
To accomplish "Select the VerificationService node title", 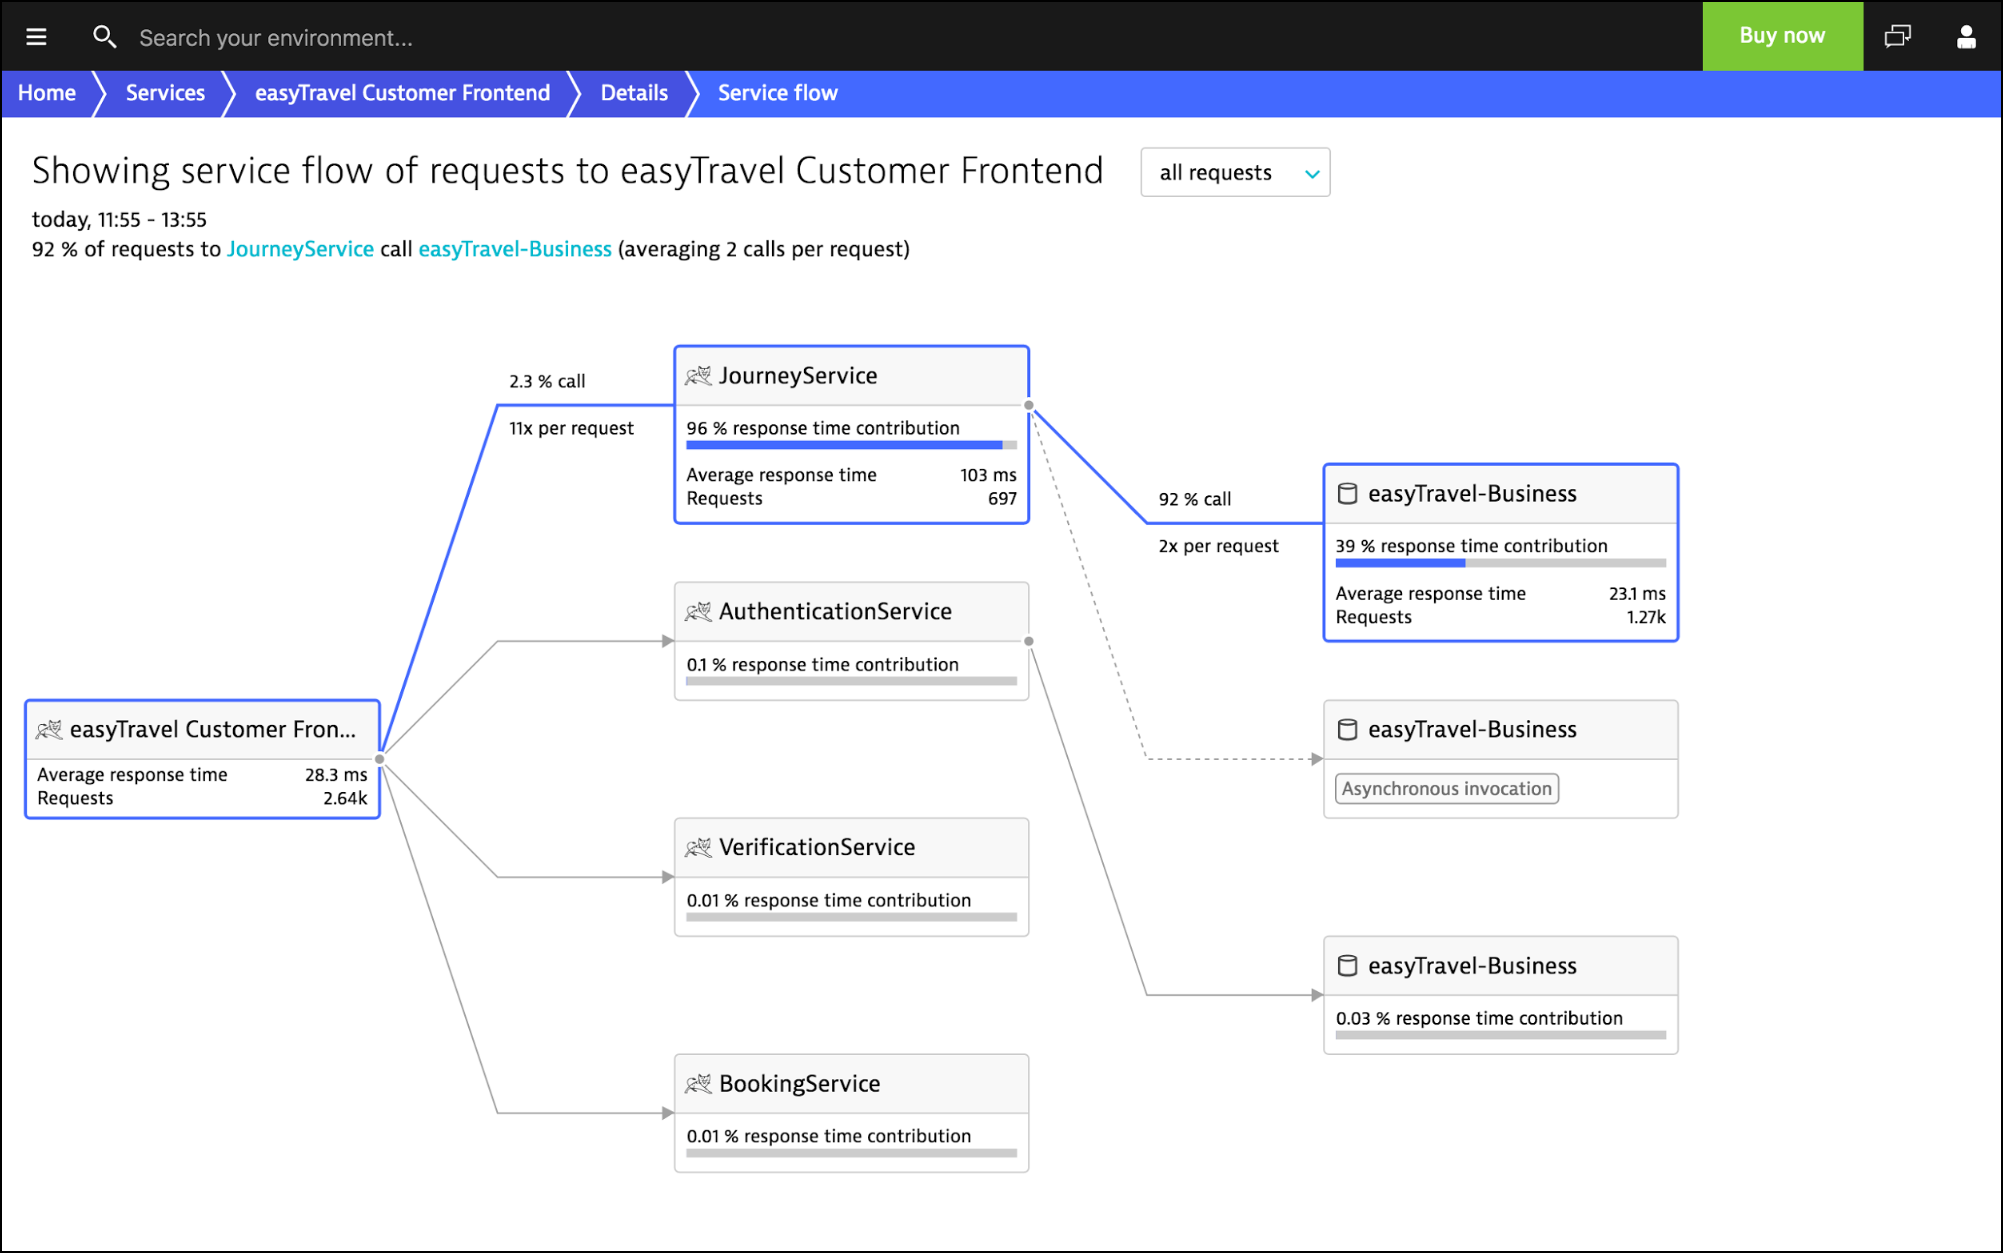I will coord(817,848).
